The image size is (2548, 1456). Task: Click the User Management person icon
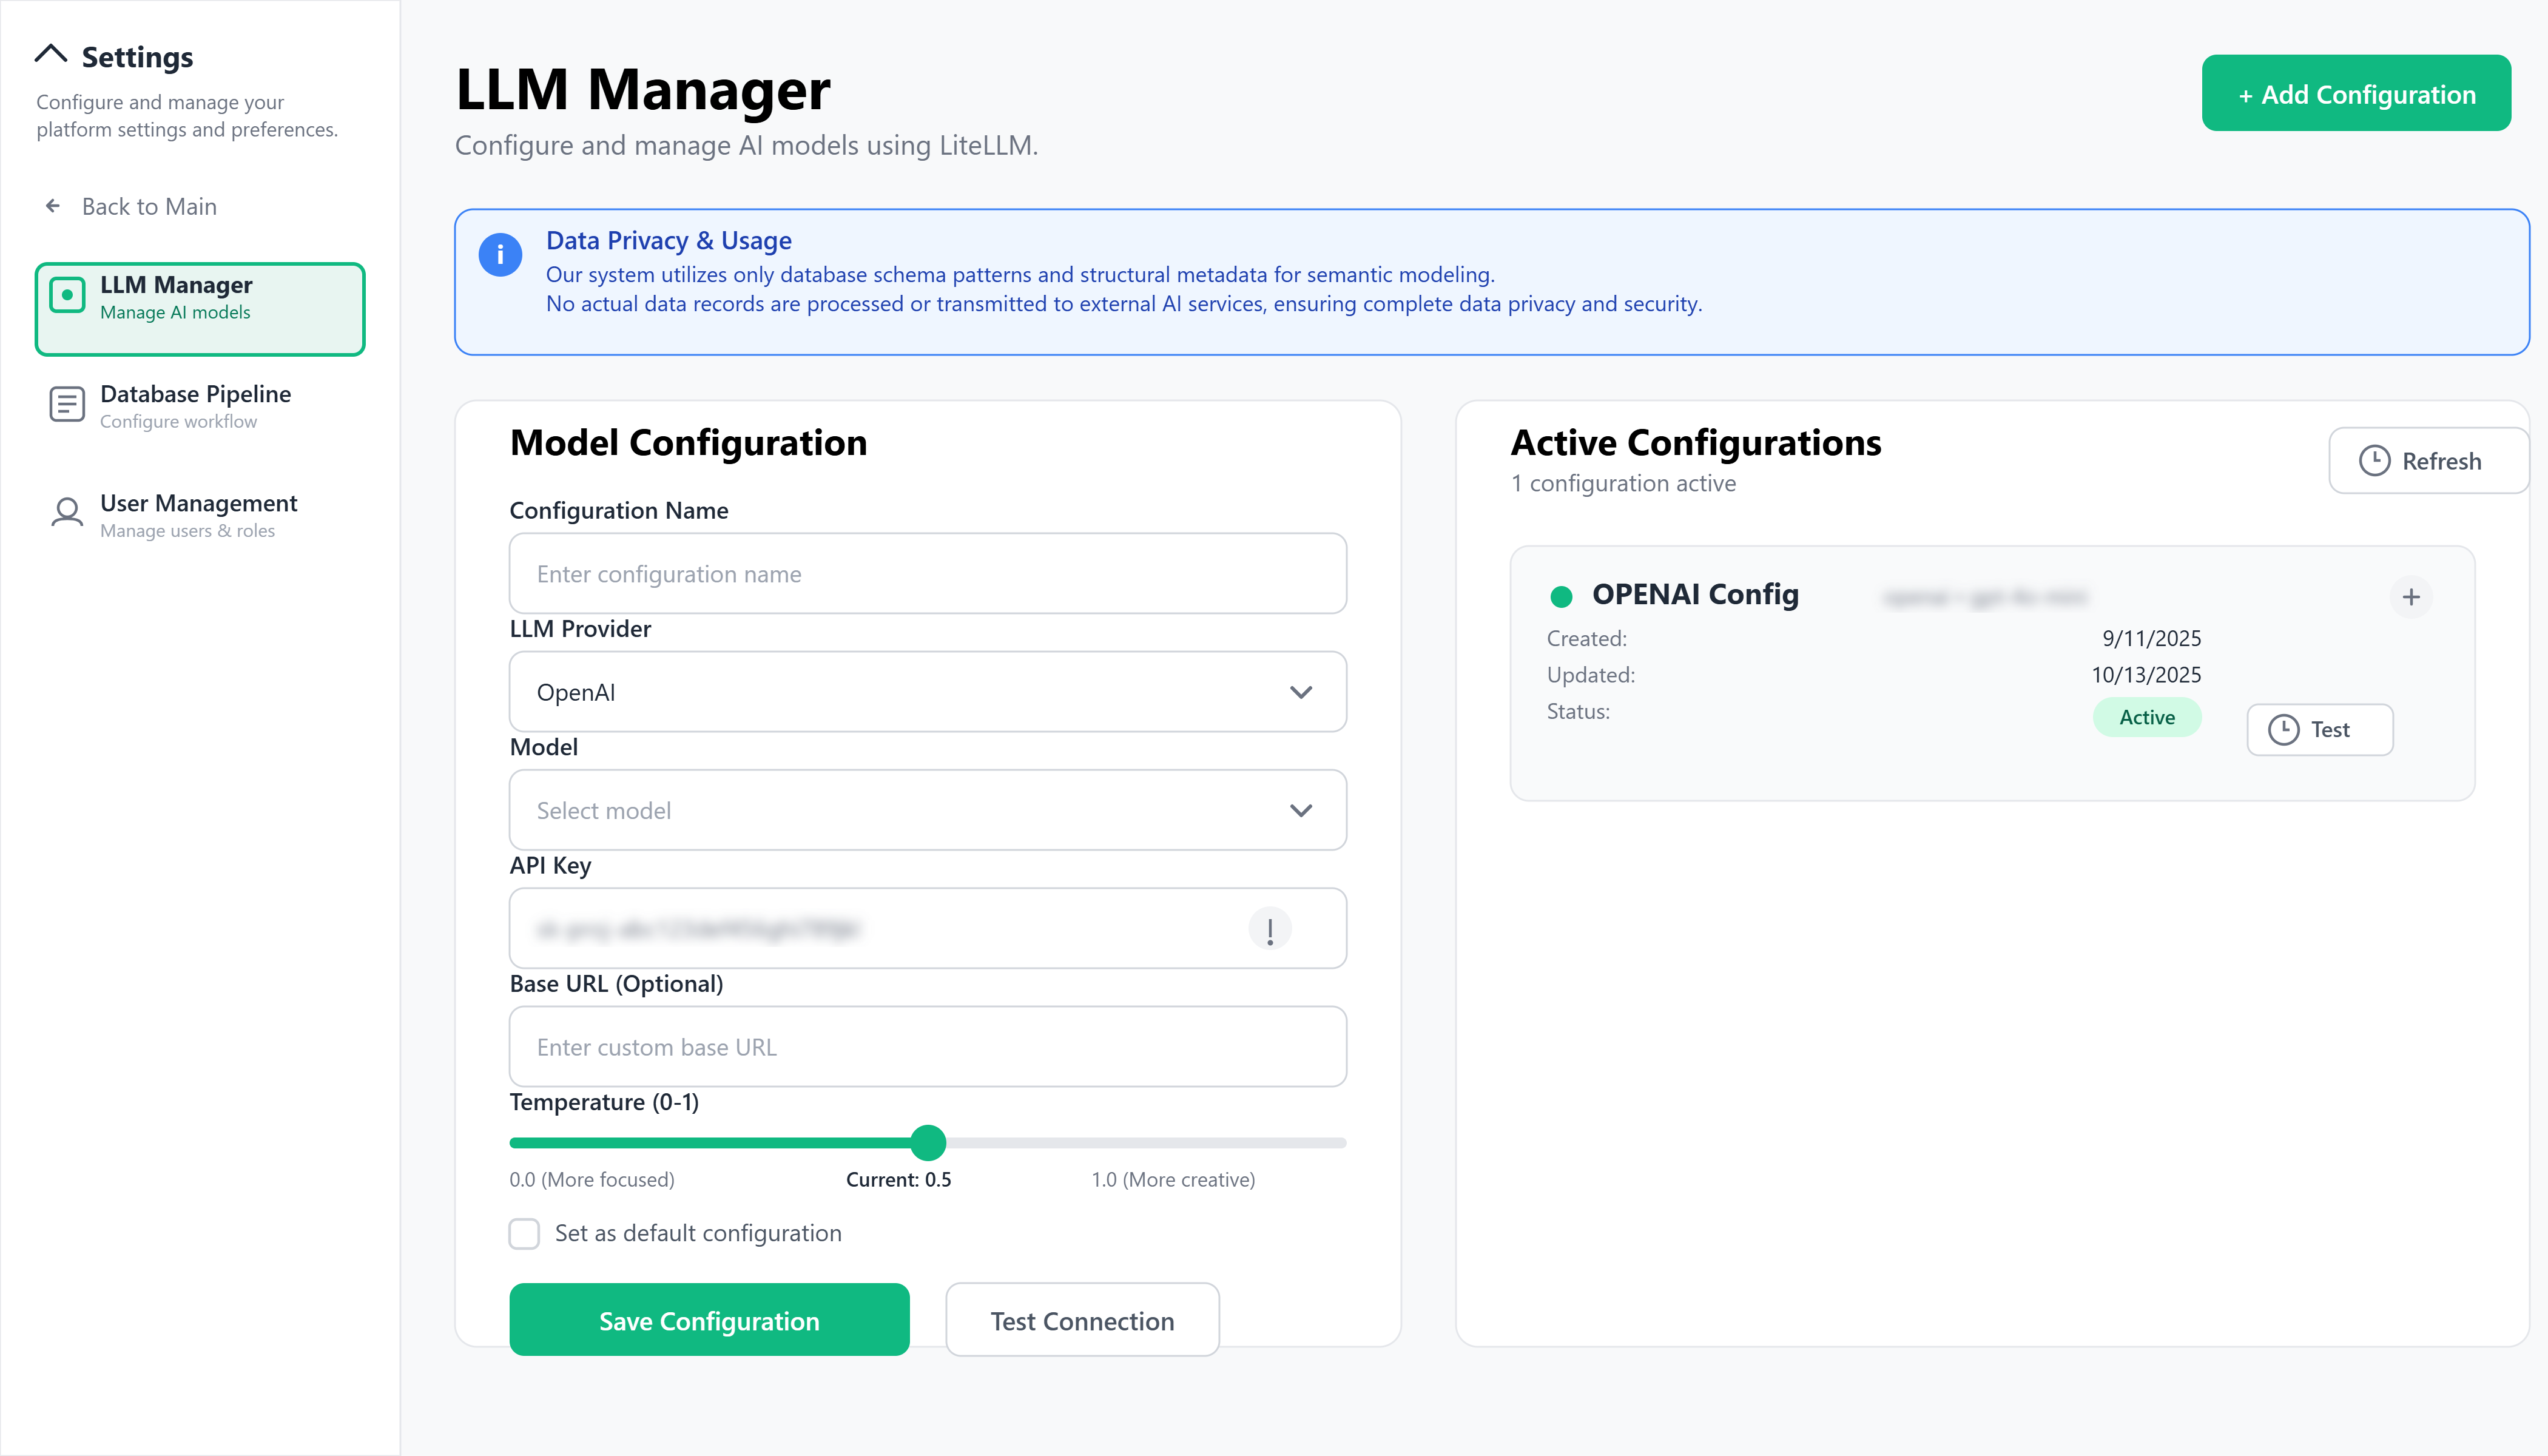(x=67, y=513)
